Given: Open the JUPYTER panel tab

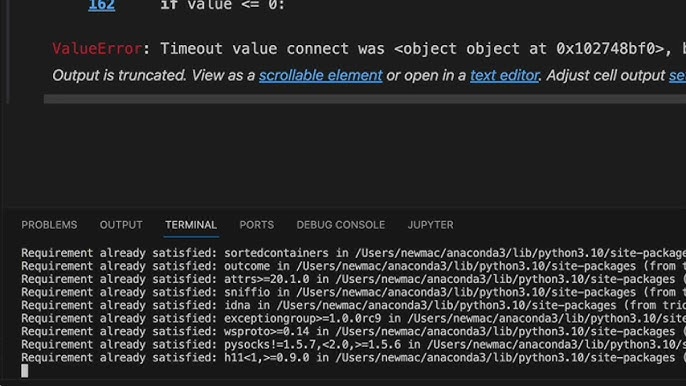Looking at the screenshot, I should coord(430,225).
